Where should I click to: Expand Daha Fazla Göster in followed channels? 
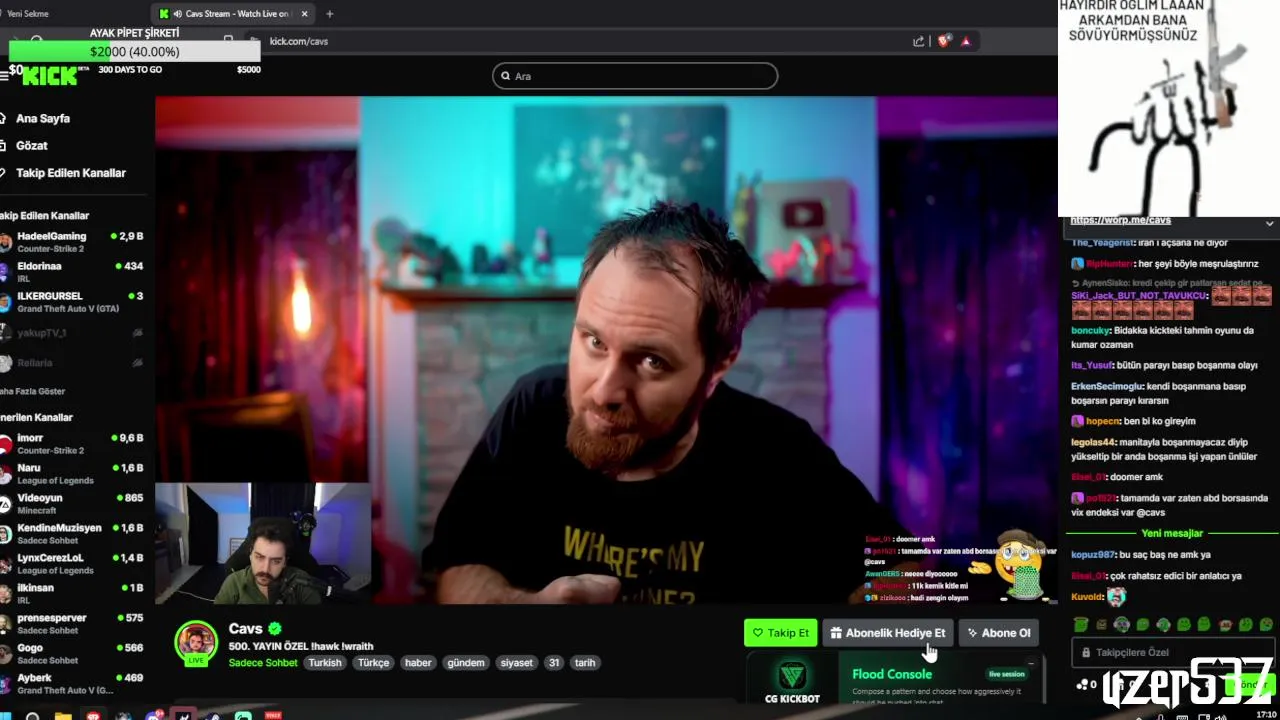point(32,391)
